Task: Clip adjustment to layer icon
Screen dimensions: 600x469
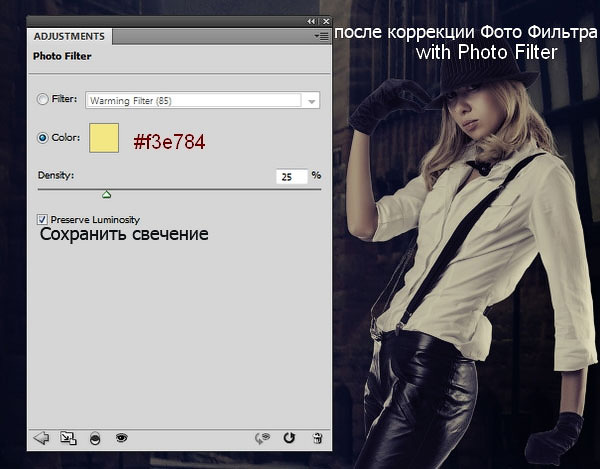Action: (95, 438)
